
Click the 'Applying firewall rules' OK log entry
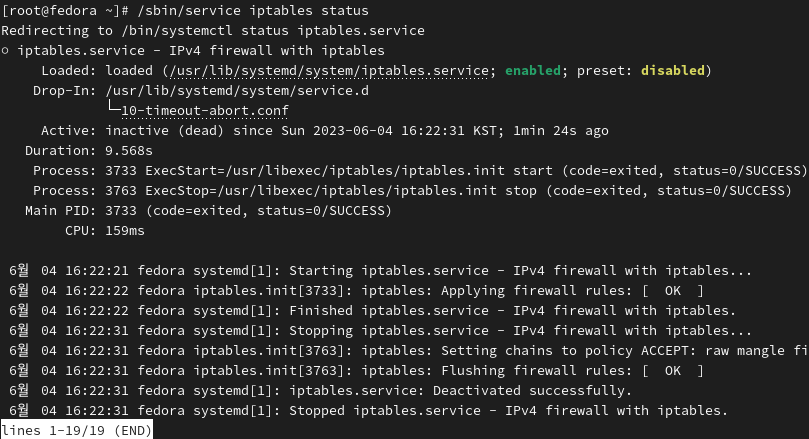point(356,291)
